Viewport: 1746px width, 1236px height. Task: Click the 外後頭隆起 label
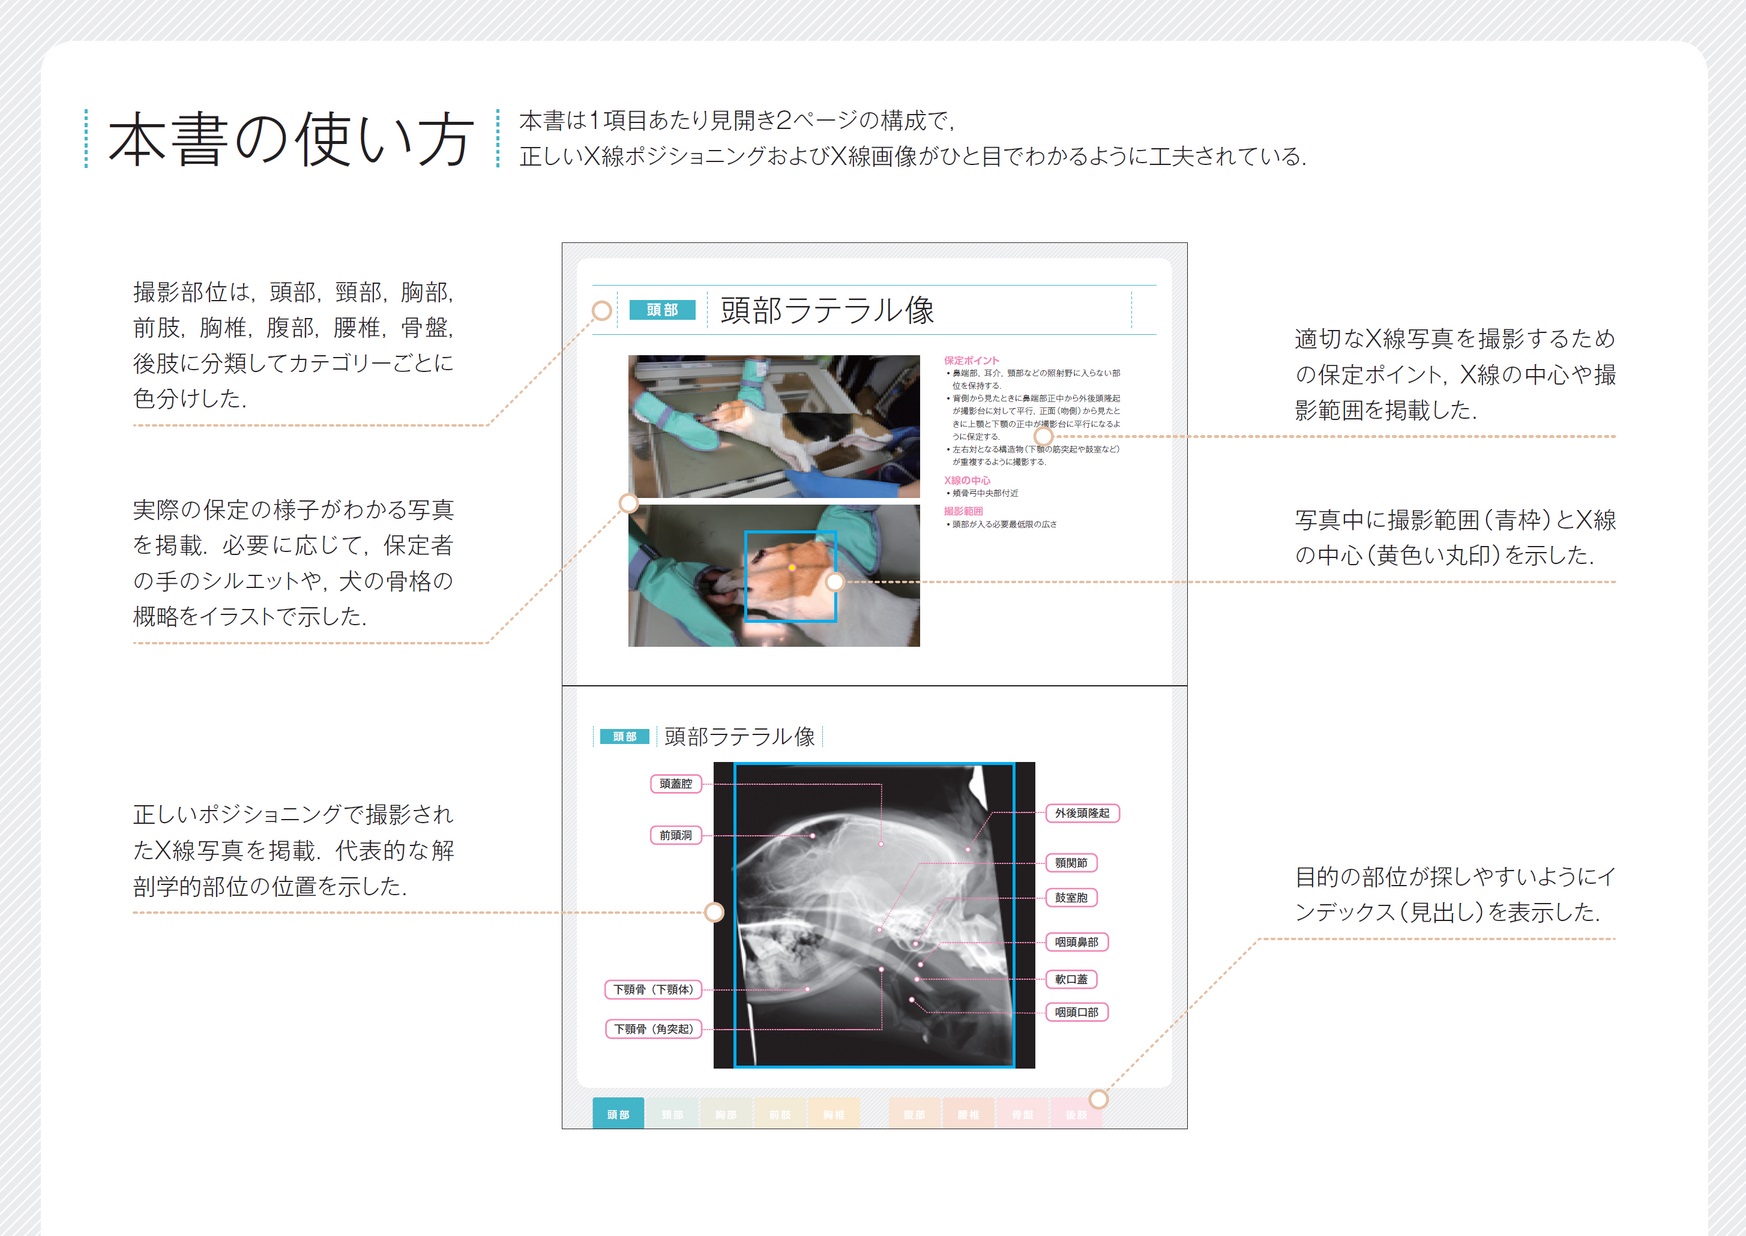(1082, 813)
